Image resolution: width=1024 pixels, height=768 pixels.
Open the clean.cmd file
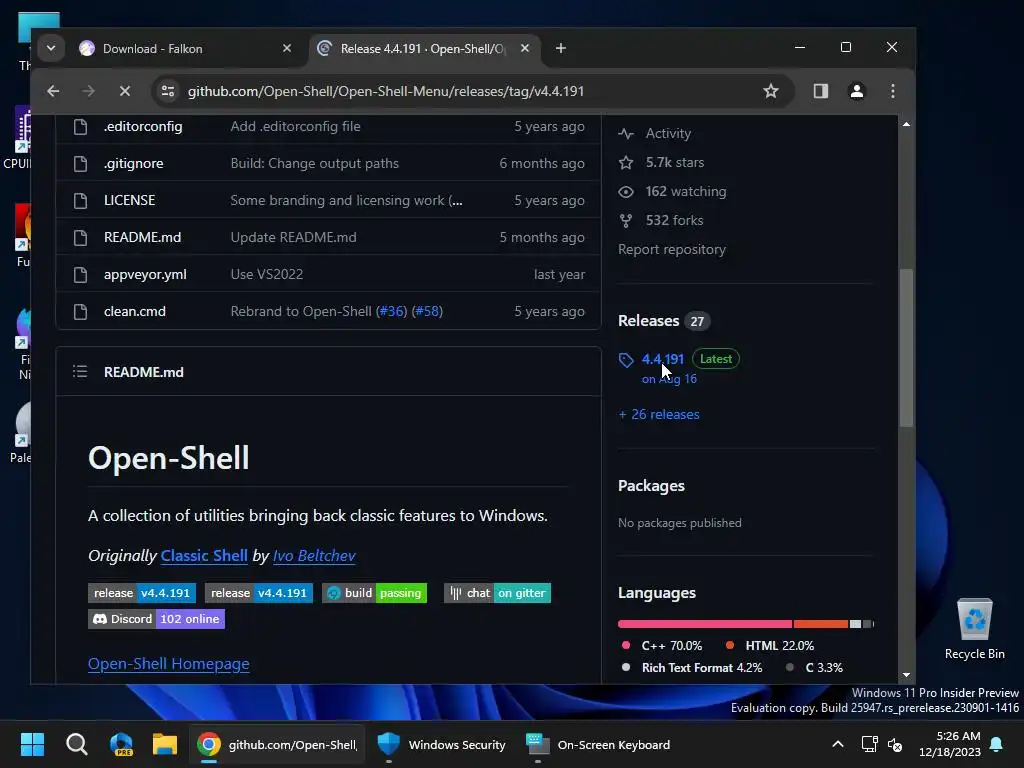(x=135, y=312)
